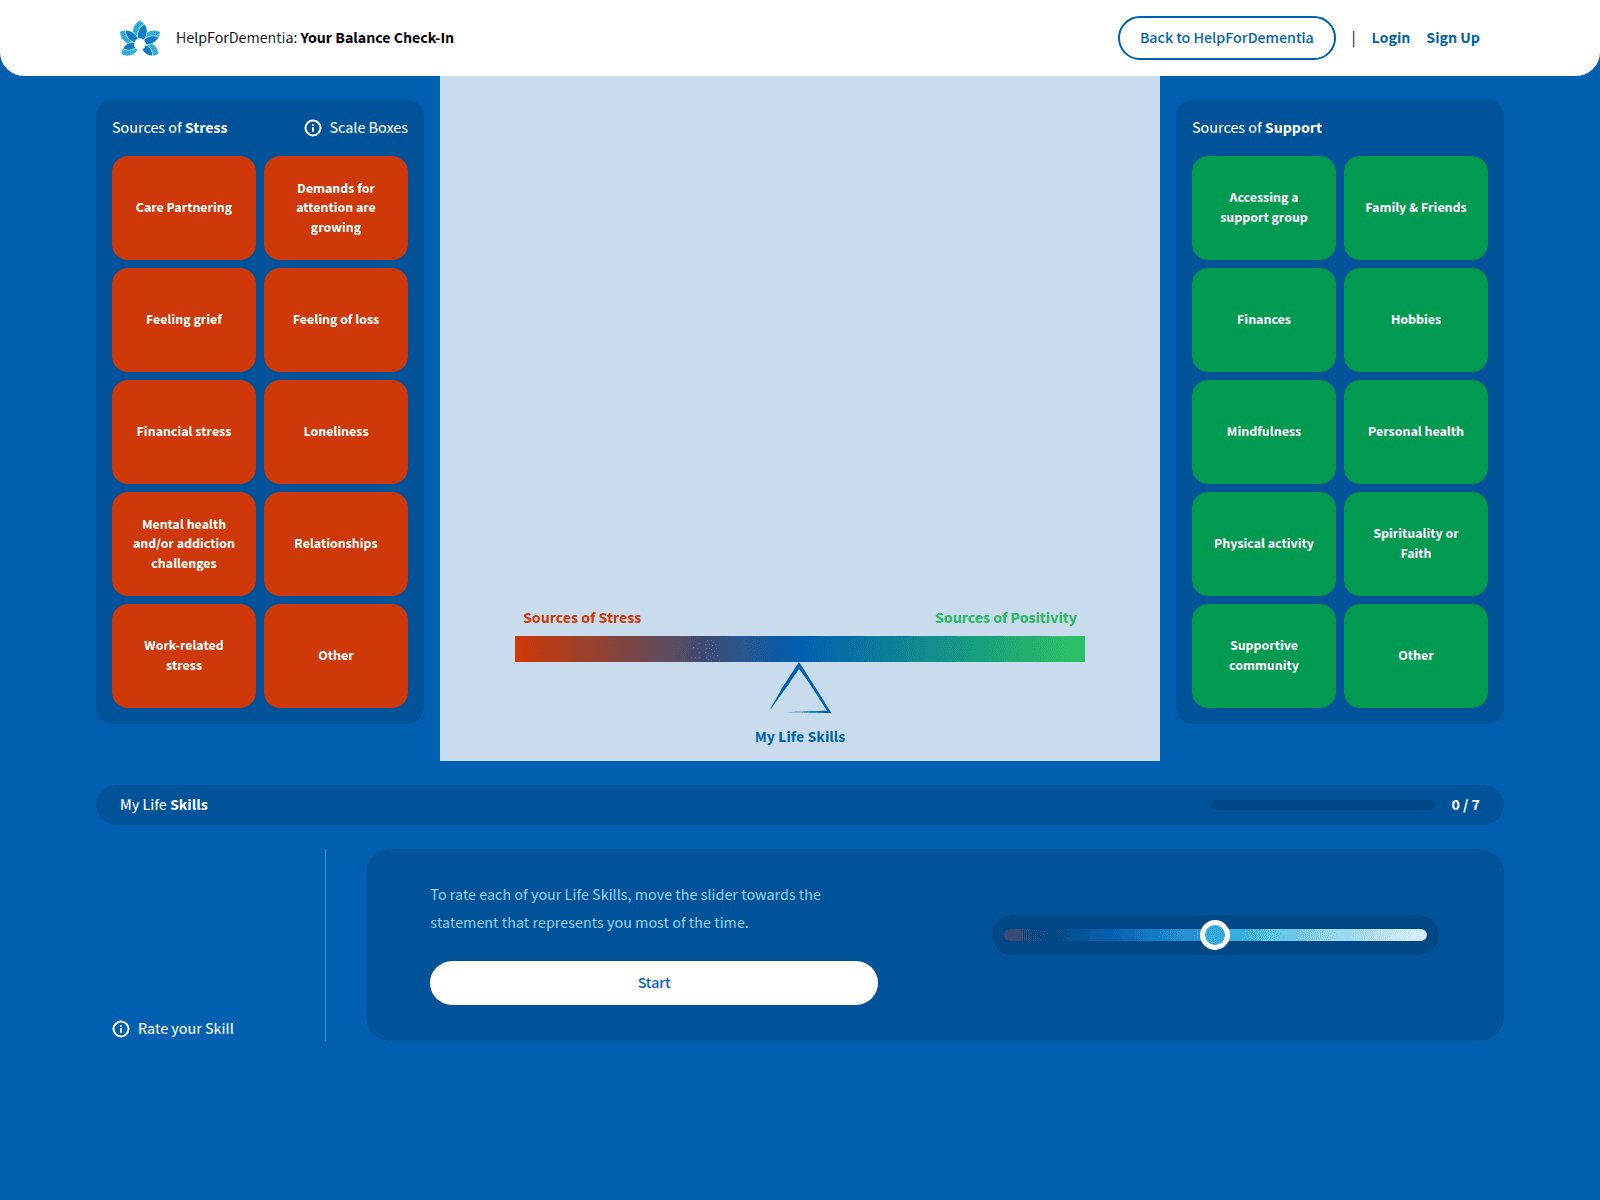Select the red Other stress box
The image size is (1600, 1200).
click(336, 656)
